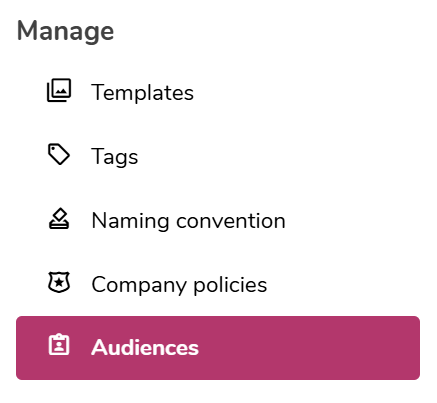This screenshot has width=437, height=403.
Task: Click the Company policies badge icon
Action: tap(59, 282)
